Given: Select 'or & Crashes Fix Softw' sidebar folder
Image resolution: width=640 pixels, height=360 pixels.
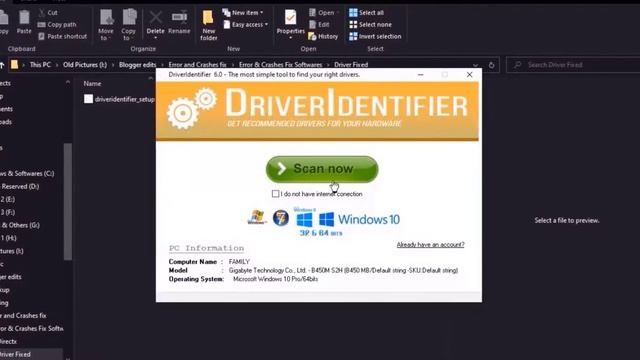Looking at the screenshot, I should [x=31, y=328].
